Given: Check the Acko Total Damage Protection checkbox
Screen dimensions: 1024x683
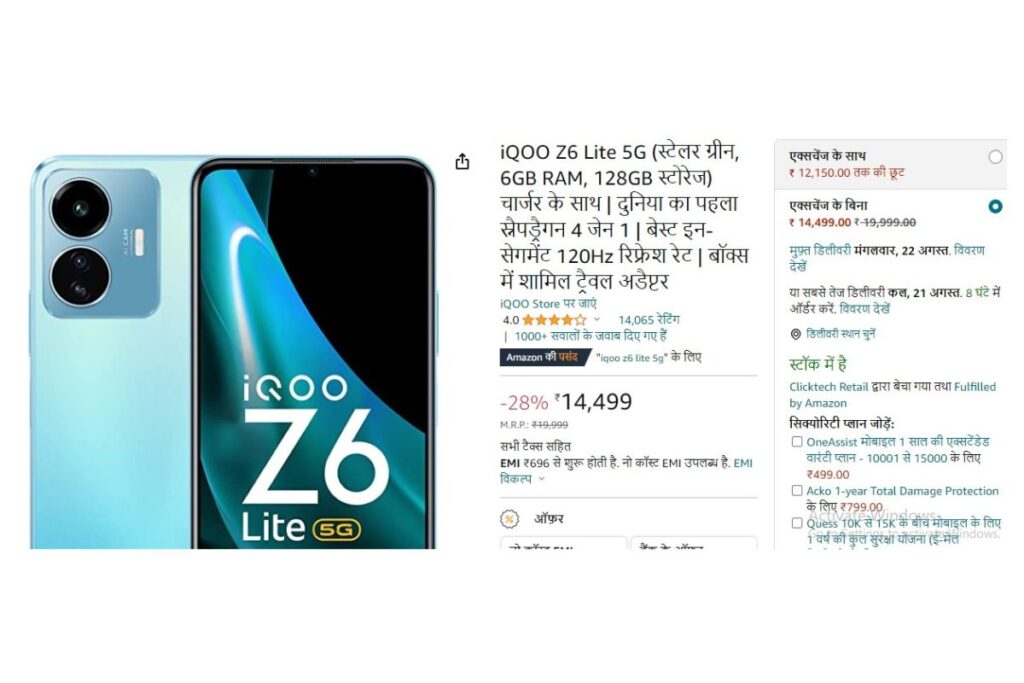Looking at the screenshot, I should [797, 490].
